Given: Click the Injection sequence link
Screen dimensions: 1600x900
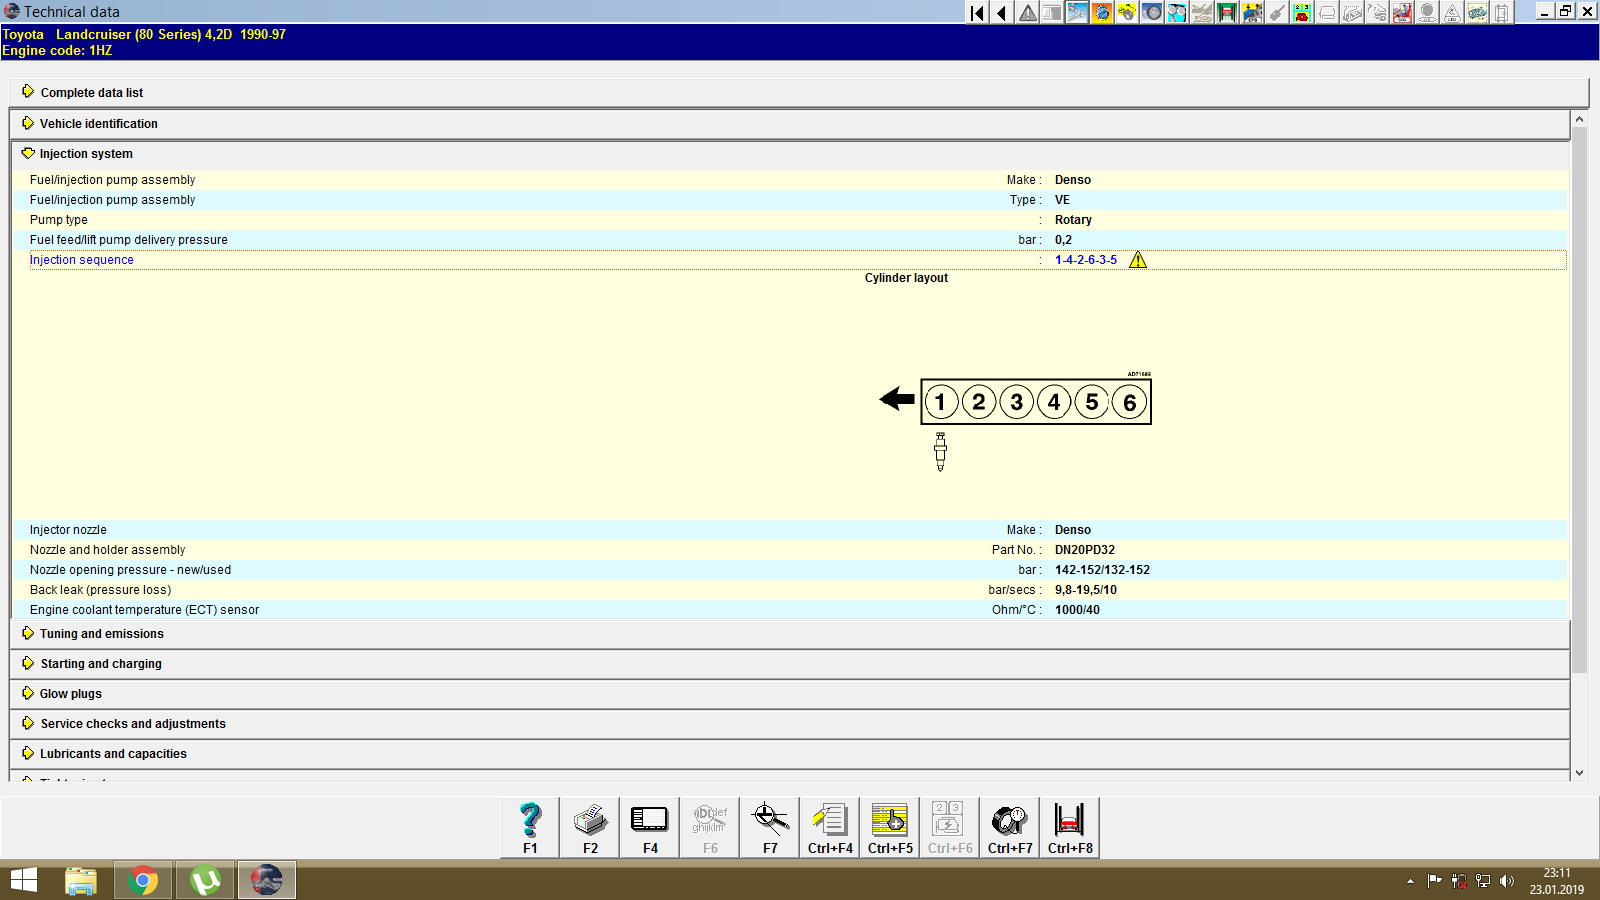Looking at the screenshot, I should [81, 259].
